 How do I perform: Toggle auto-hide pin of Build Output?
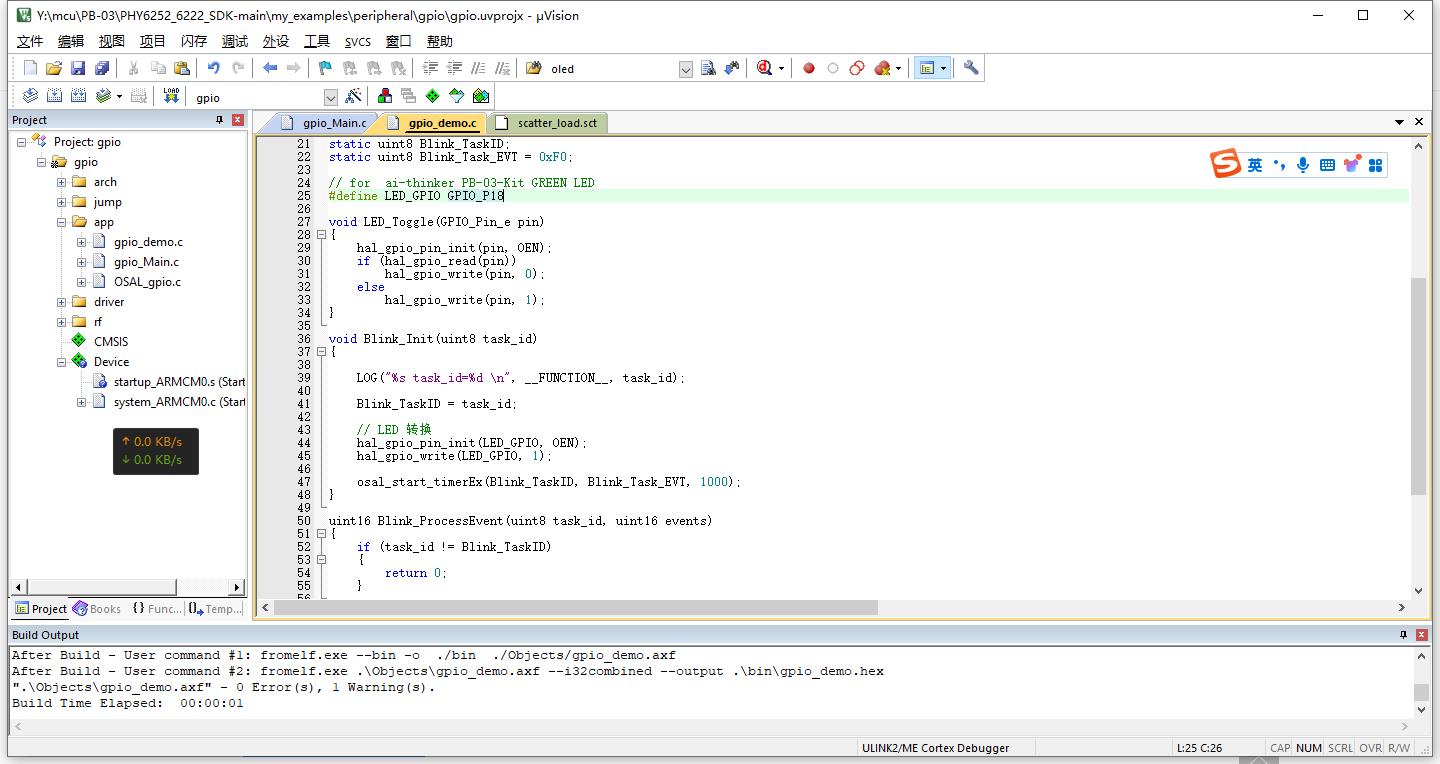point(1404,635)
